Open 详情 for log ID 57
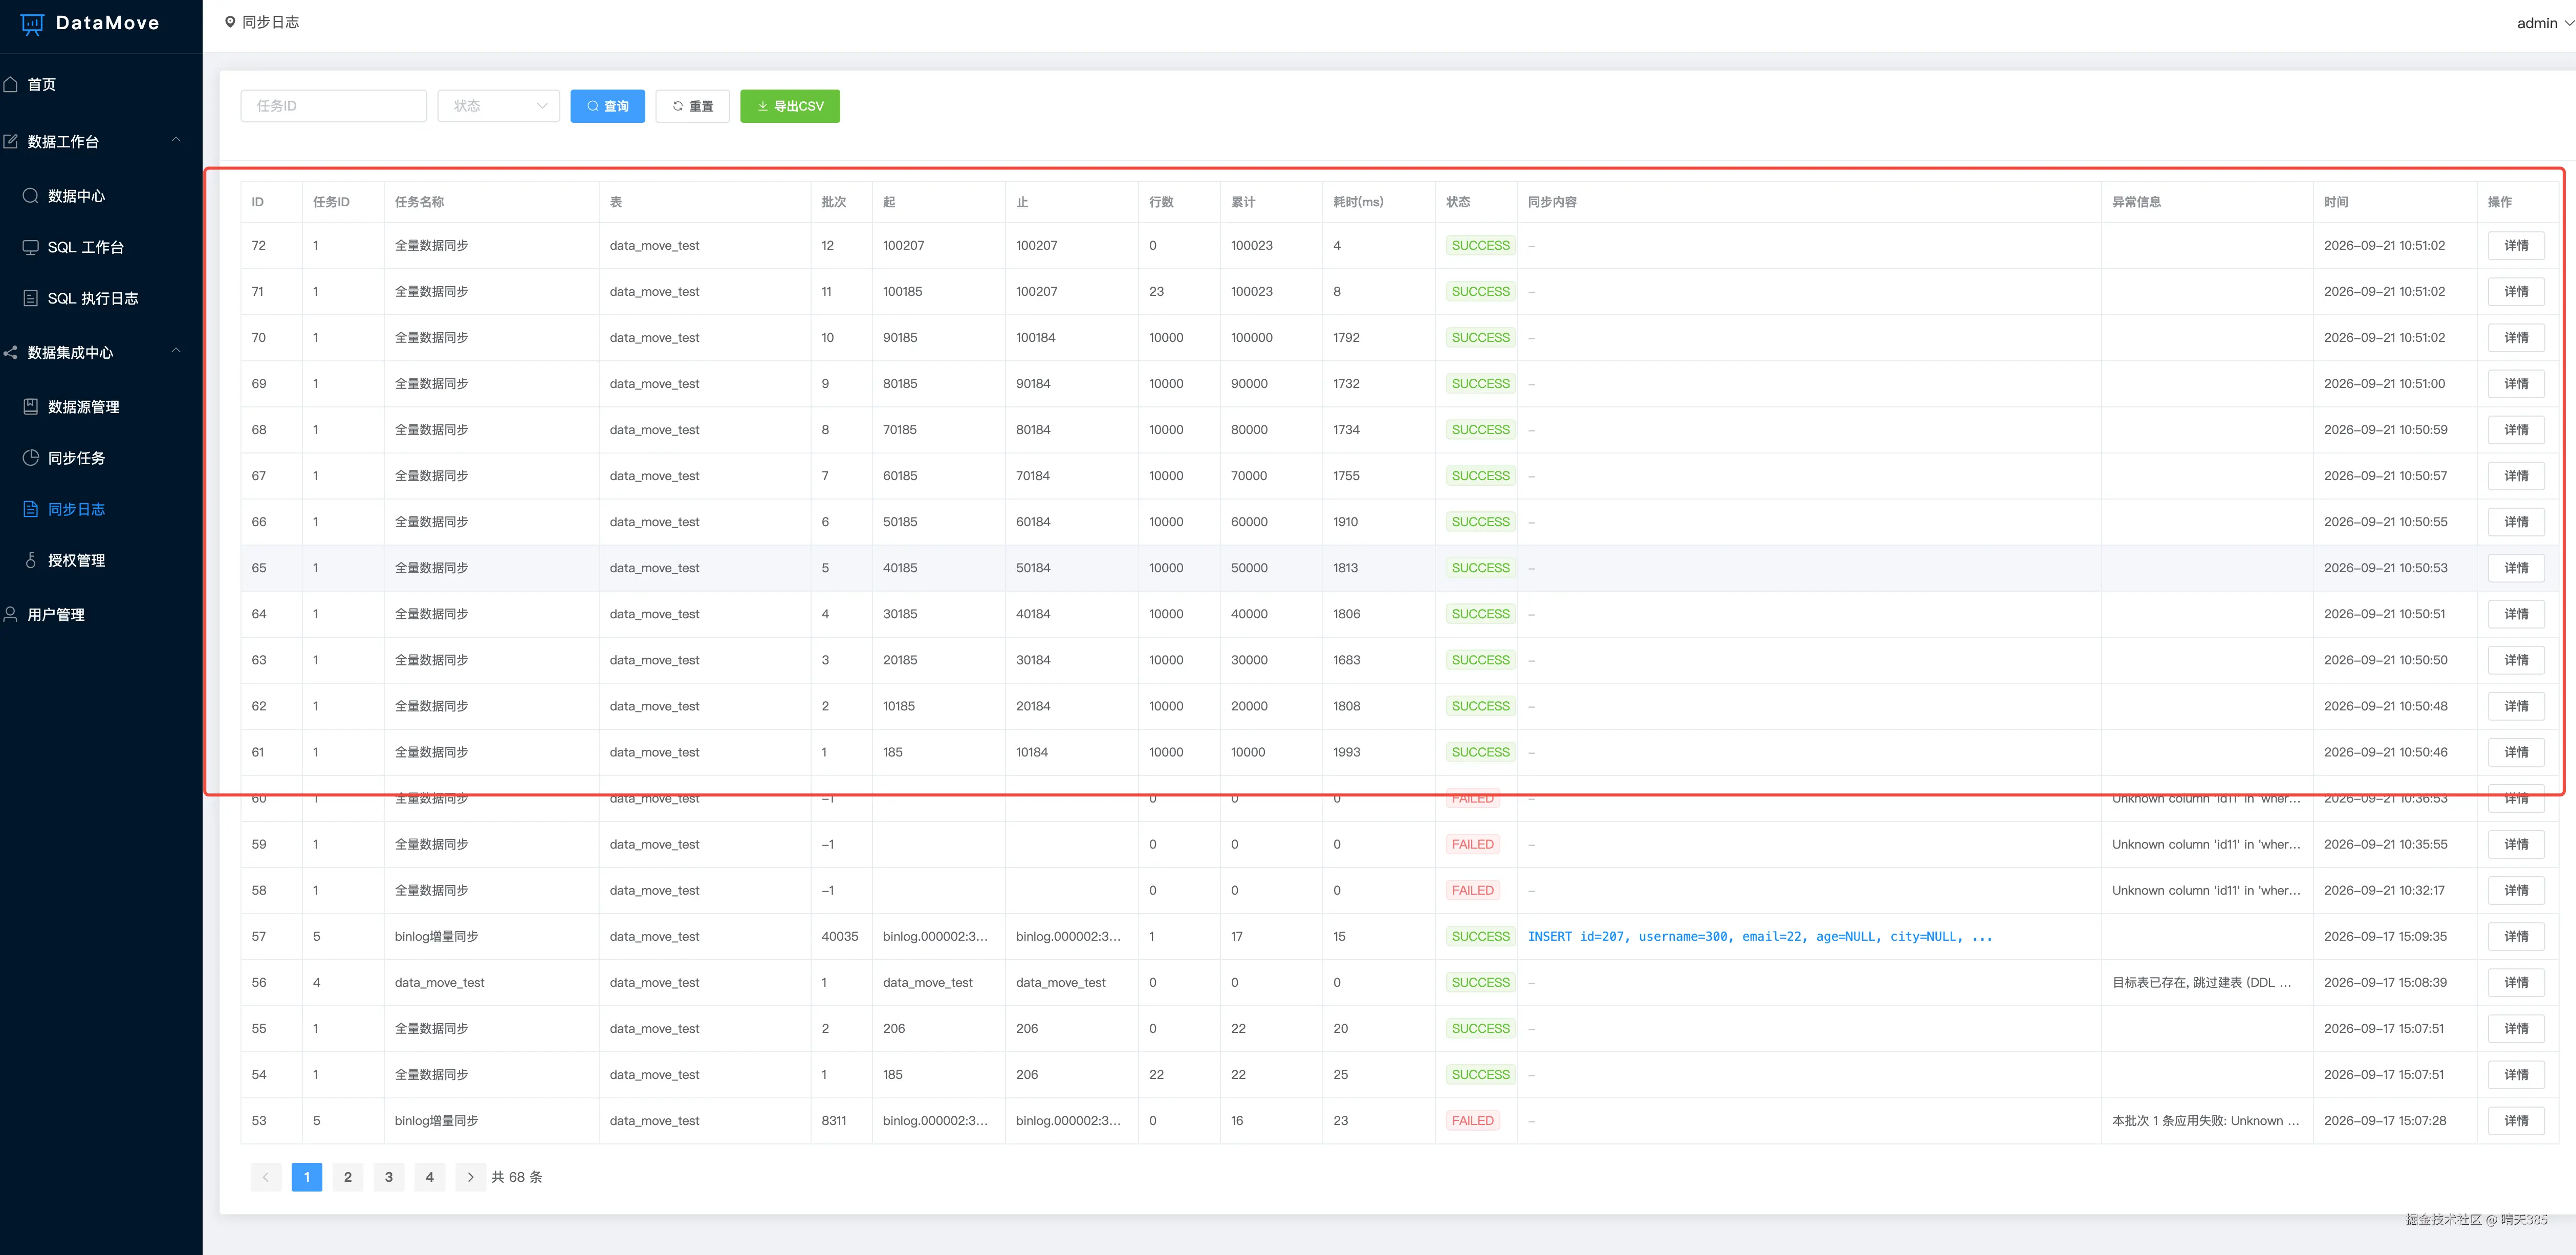Image resolution: width=2576 pixels, height=1255 pixels. point(2516,936)
